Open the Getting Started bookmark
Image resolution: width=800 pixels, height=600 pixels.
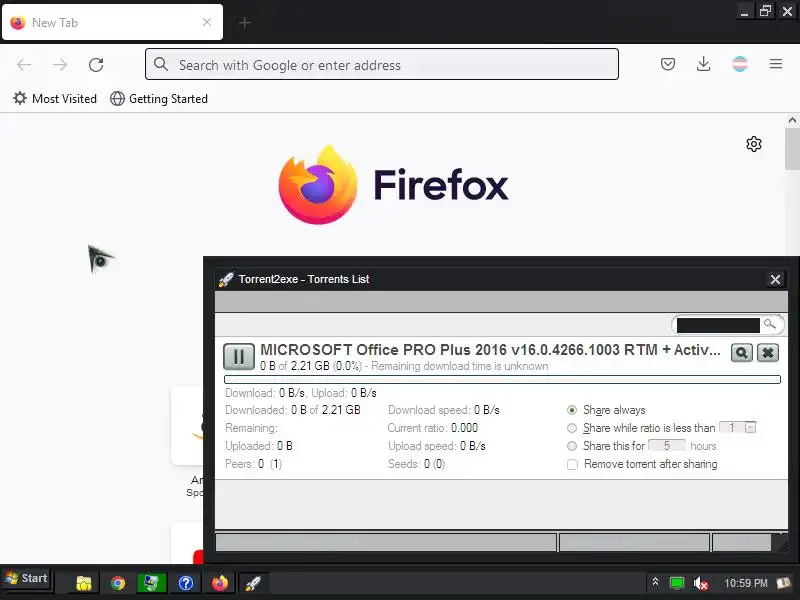click(159, 98)
